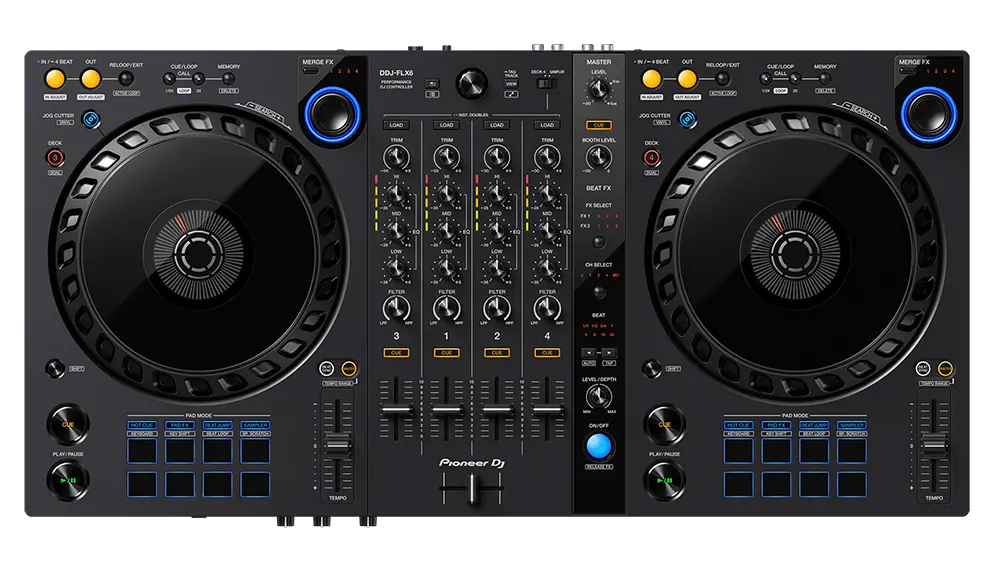Image resolution: width=1000 pixels, height=569 pixels.
Task: Click the channel 4 FILTER knob
Action: pos(547,309)
